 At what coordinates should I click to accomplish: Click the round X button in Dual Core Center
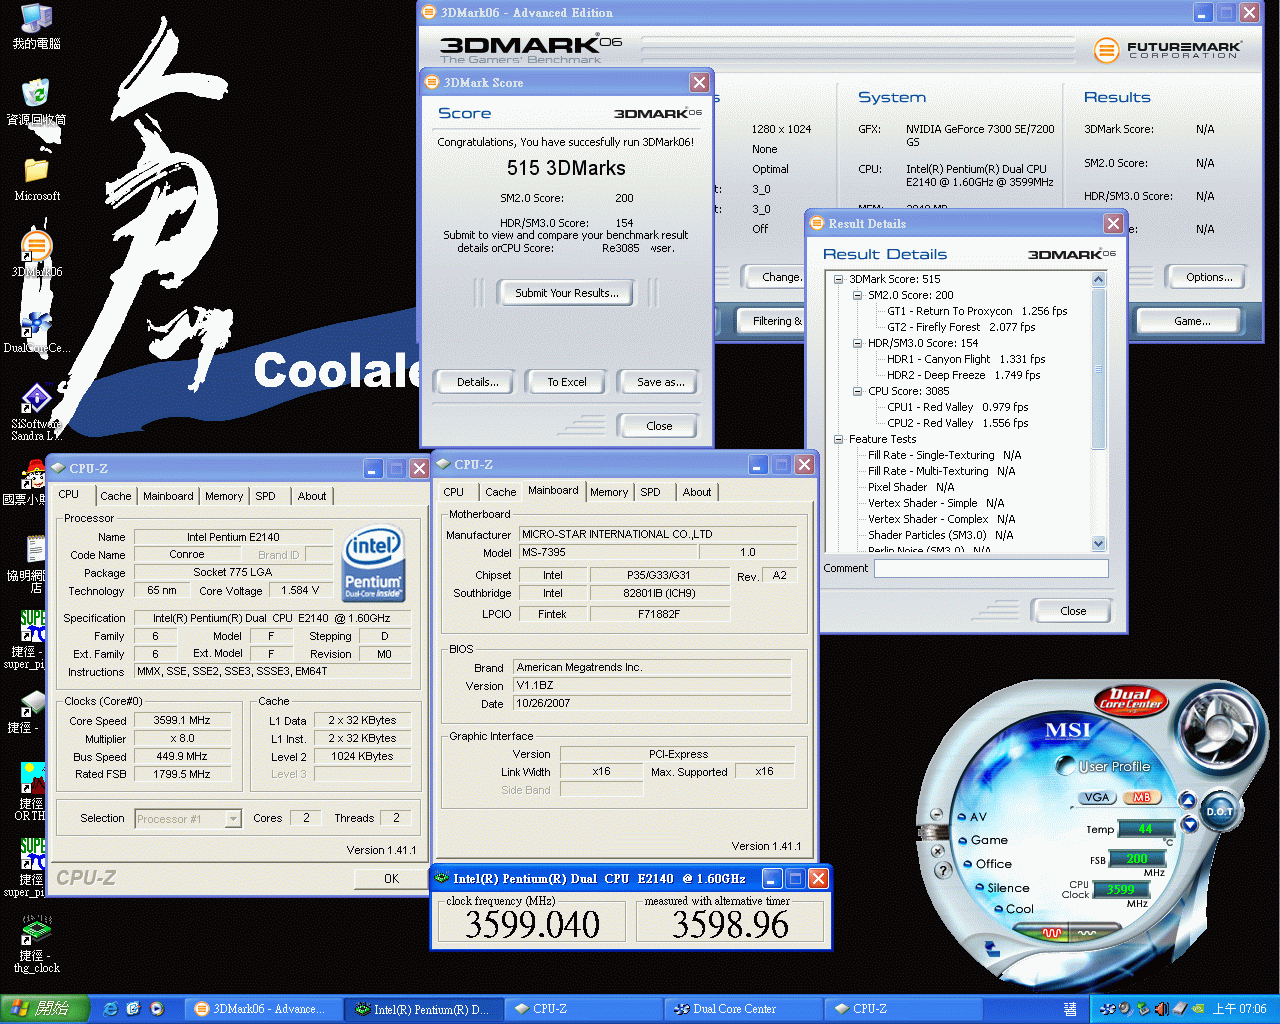[x=938, y=851]
